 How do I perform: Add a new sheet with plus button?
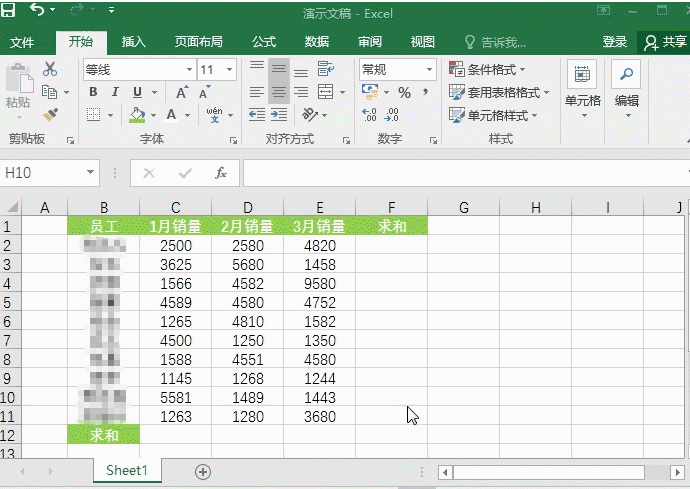pyautogui.click(x=203, y=472)
